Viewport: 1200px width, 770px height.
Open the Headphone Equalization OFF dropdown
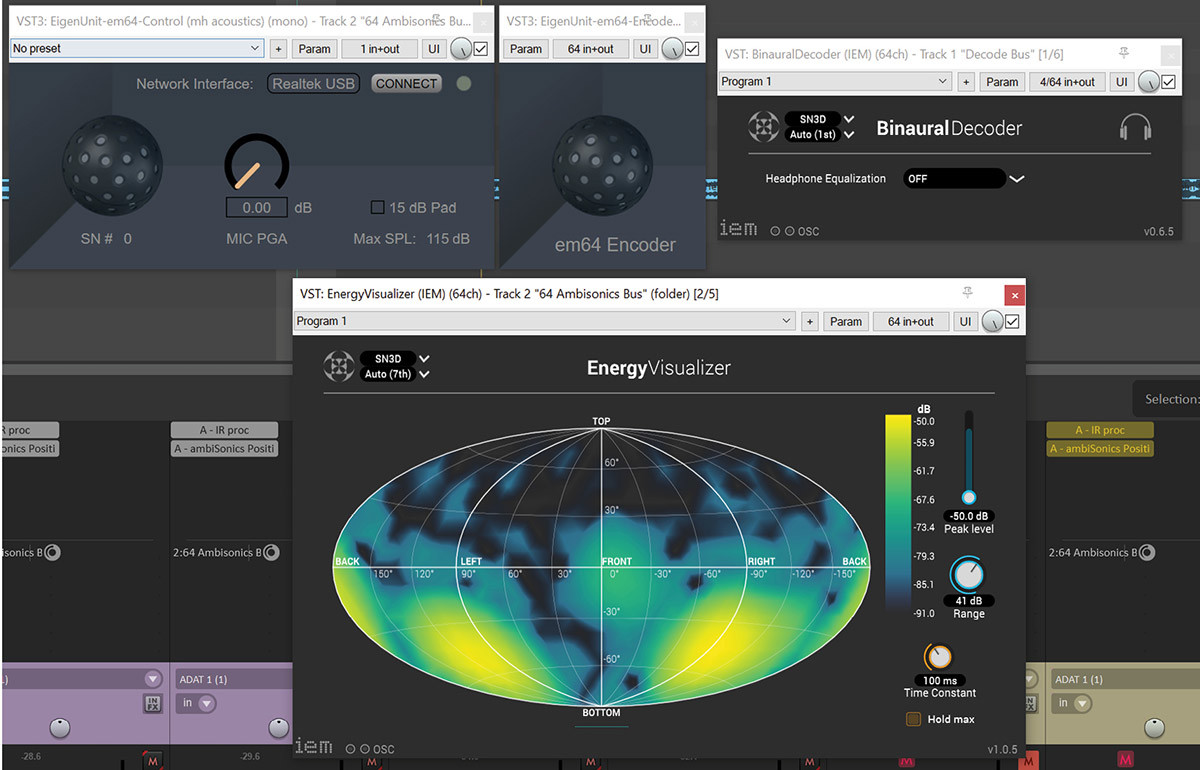pos(964,179)
